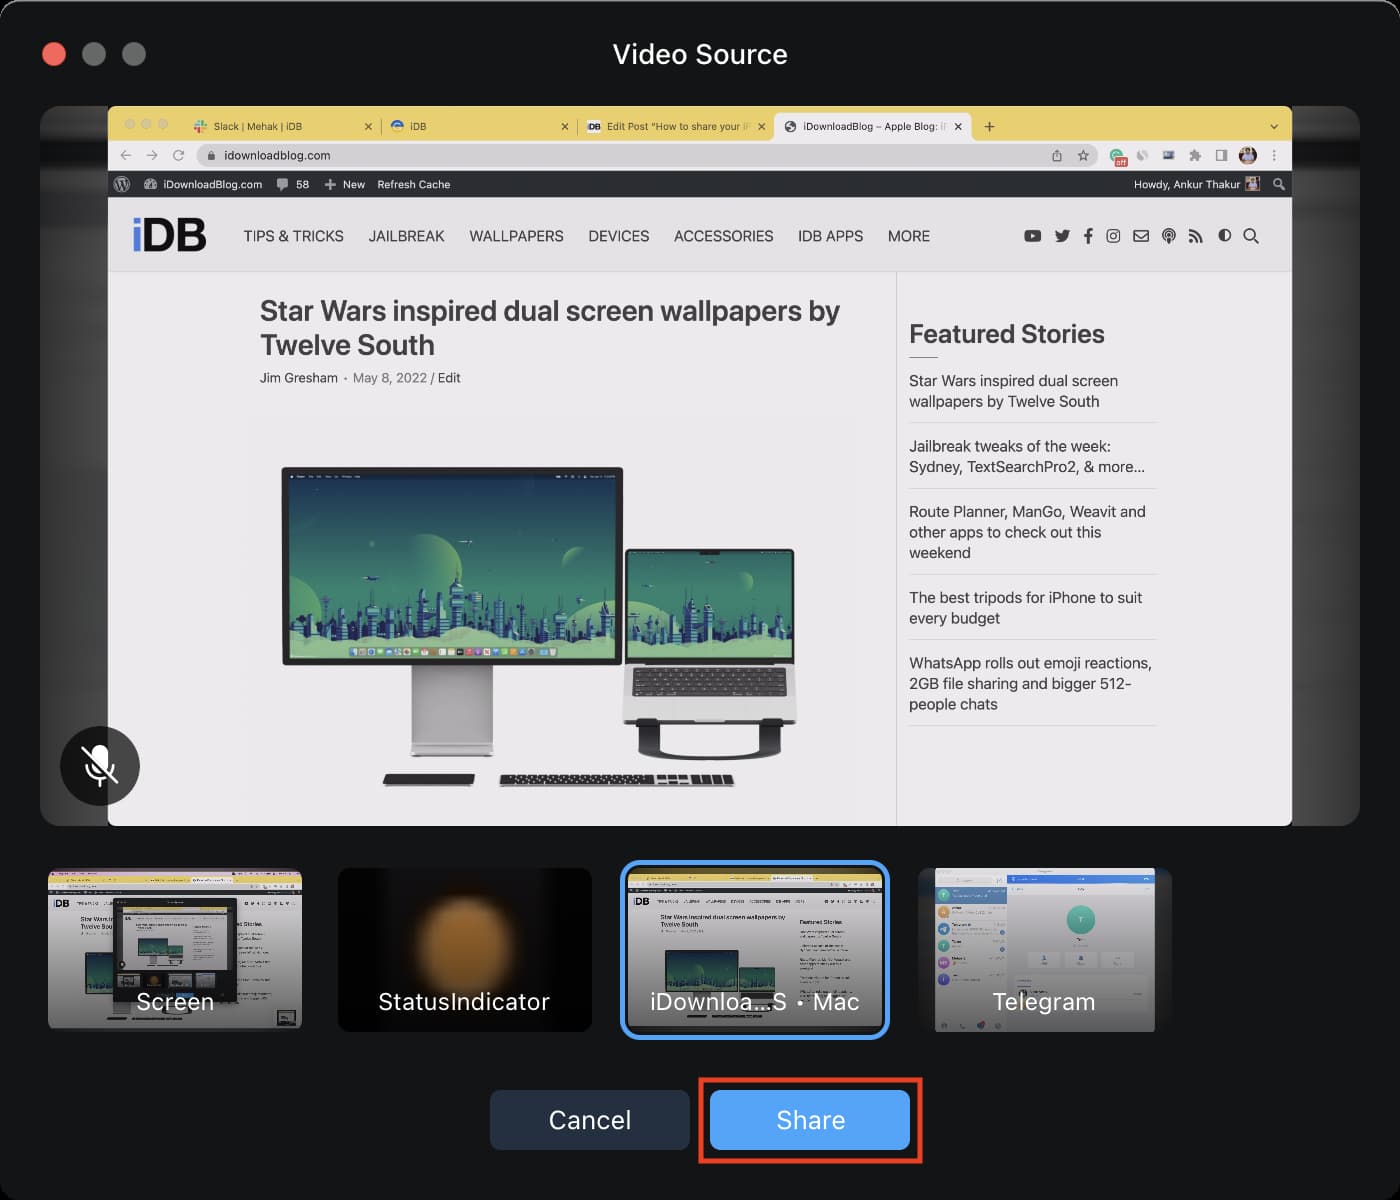Open the browser side panel icon
The image size is (1400, 1200).
(x=1221, y=155)
